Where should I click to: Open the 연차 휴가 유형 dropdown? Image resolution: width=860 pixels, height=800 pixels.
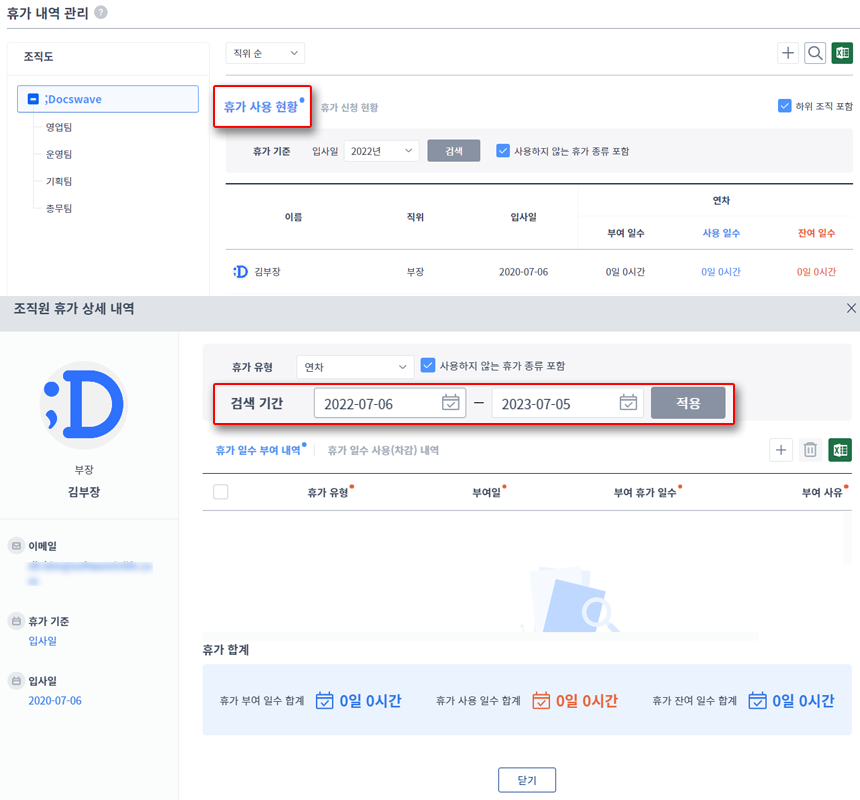[355, 367]
